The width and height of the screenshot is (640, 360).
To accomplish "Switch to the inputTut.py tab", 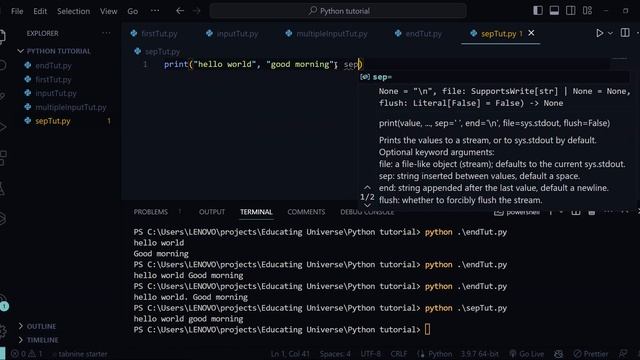I will 232,34.
